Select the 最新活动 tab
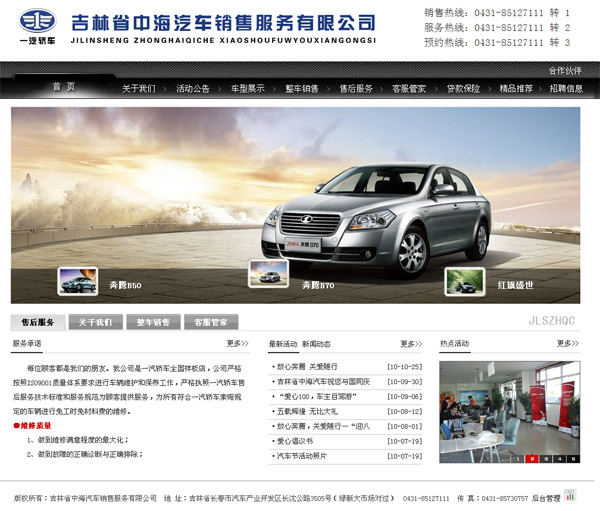Image resolution: width=600 pixels, height=511 pixels. (283, 344)
